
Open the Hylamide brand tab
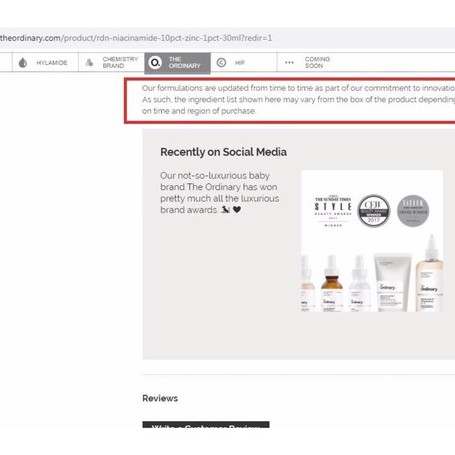point(45,62)
